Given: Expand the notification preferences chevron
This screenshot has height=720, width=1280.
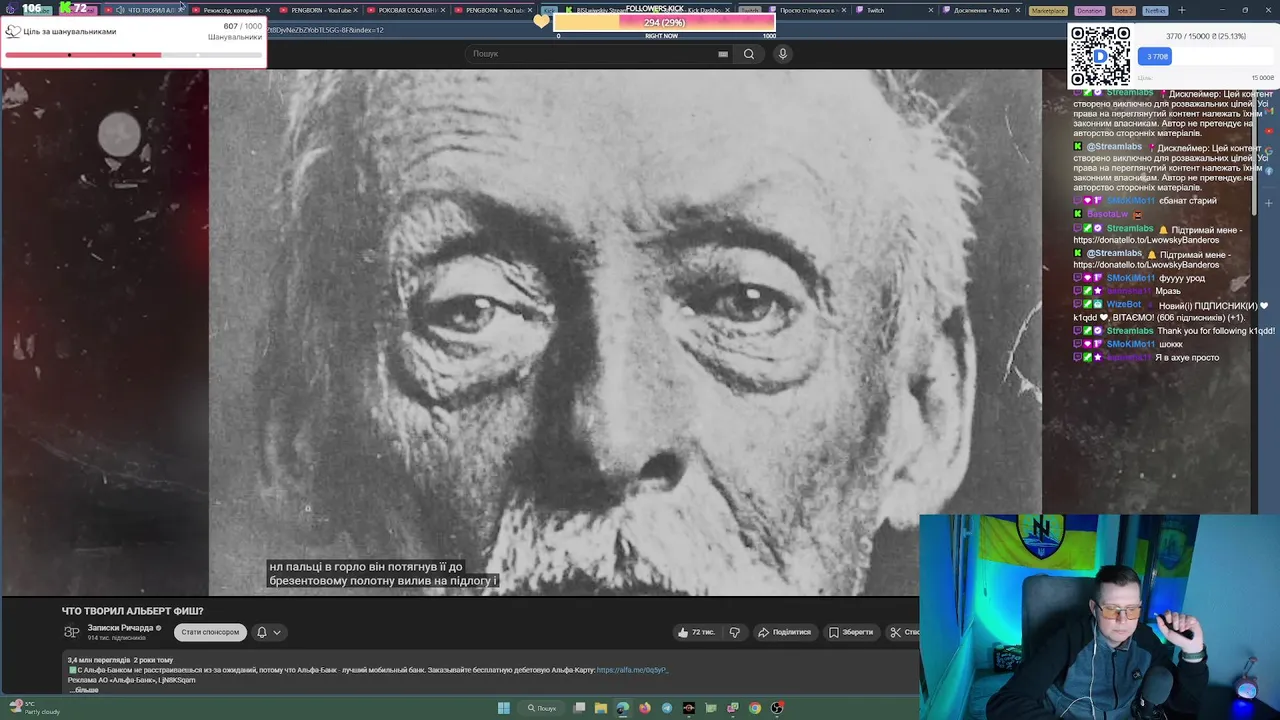Looking at the screenshot, I should [x=277, y=632].
